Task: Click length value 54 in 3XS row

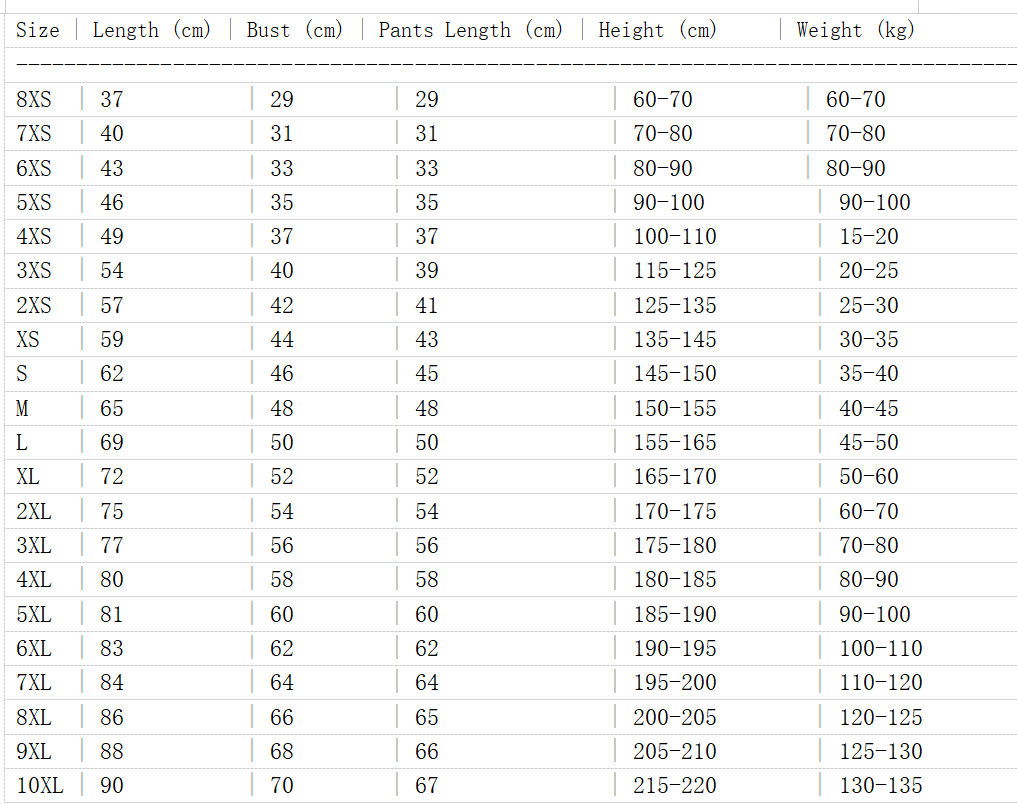Action: click(x=112, y=271)
